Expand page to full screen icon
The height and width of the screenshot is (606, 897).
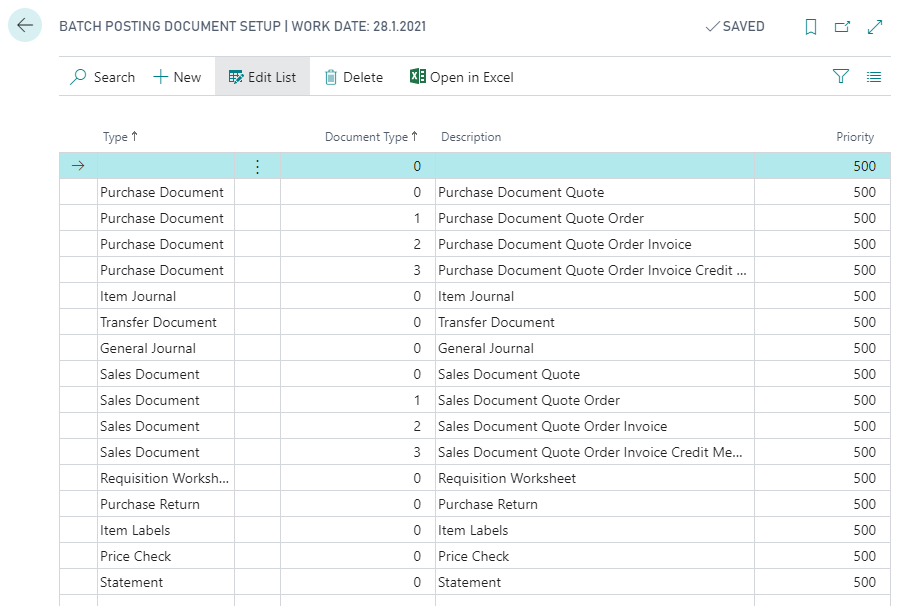(x=875, y=27)
